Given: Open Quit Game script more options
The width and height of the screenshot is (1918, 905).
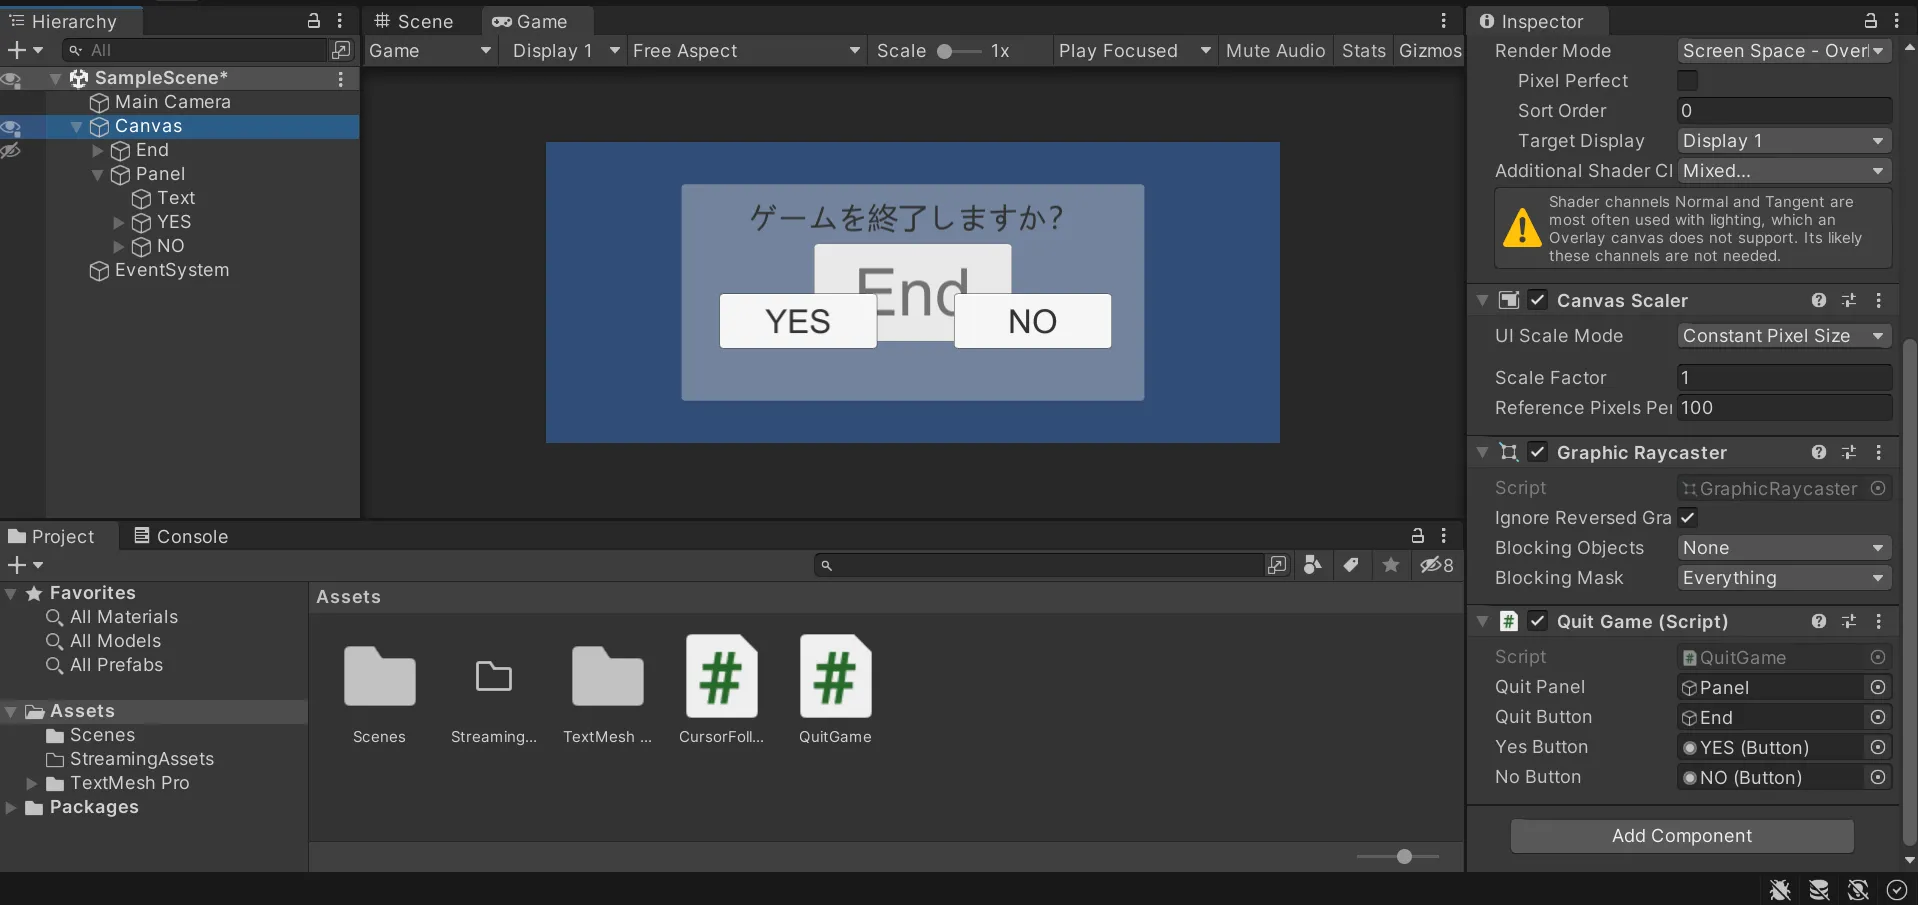Looking at the screenshot, I should [x=1879, y=622].
